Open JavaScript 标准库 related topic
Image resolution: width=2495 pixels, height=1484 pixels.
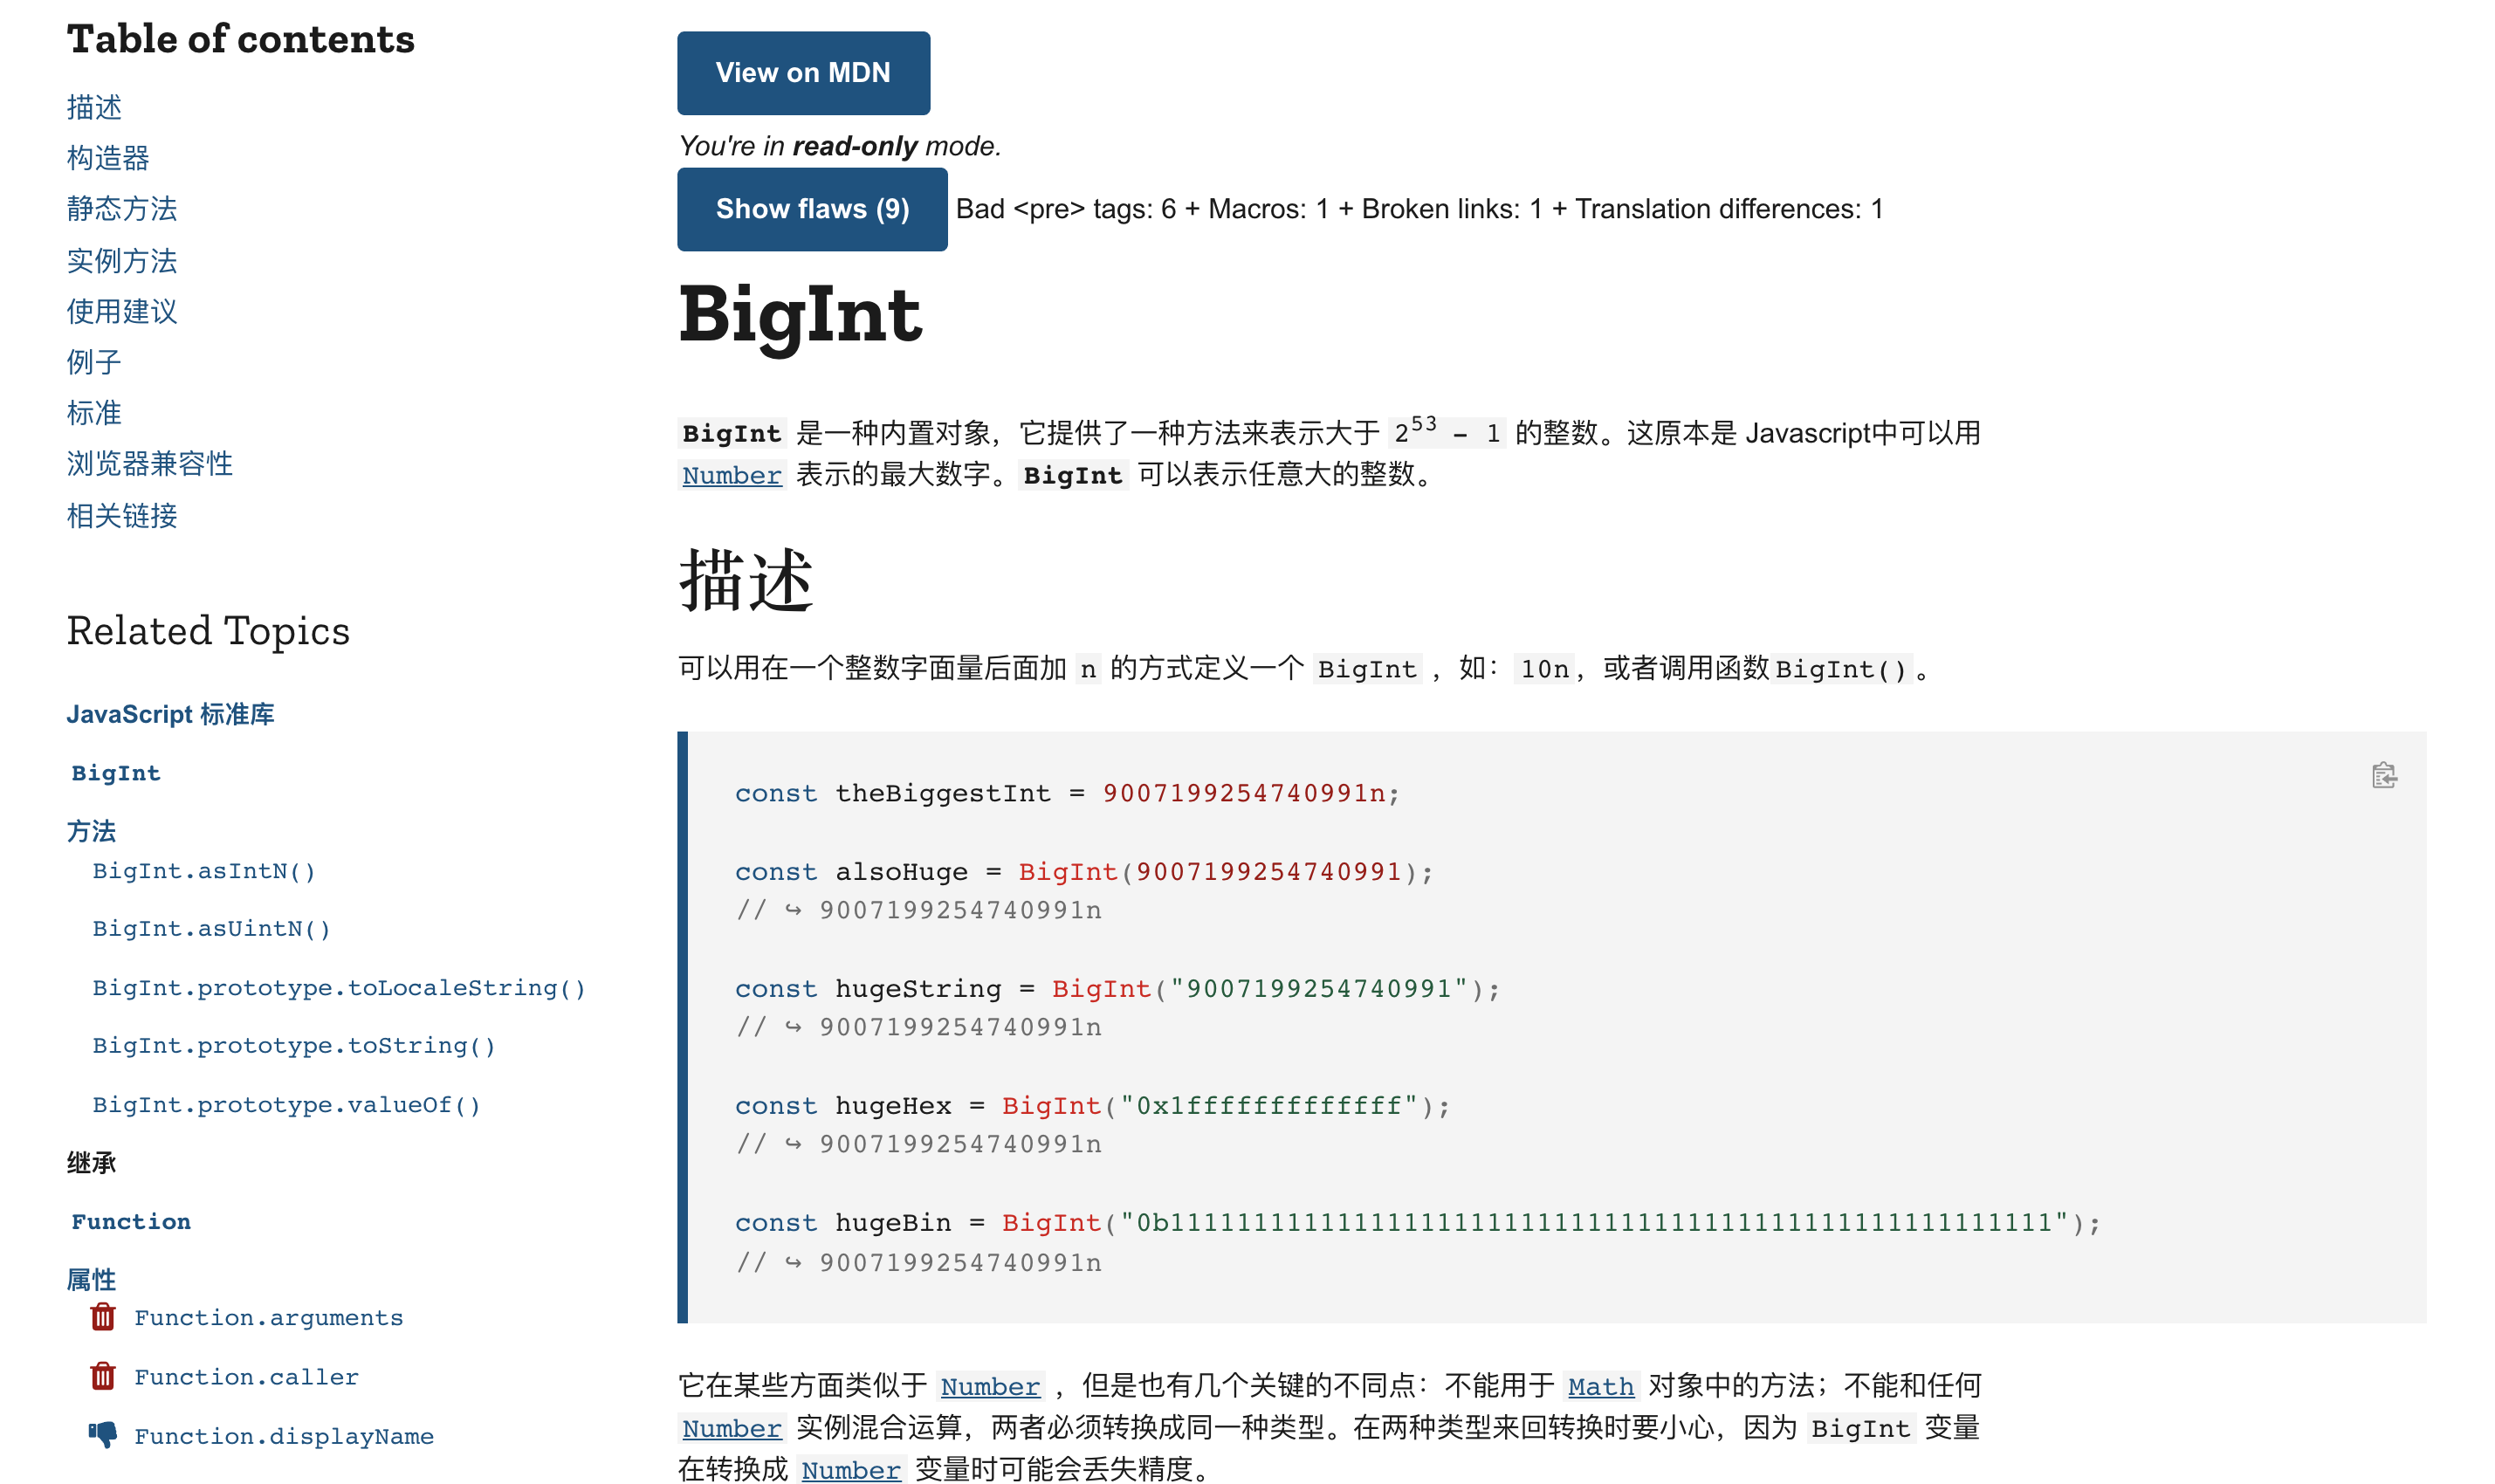tap(170, 714)
